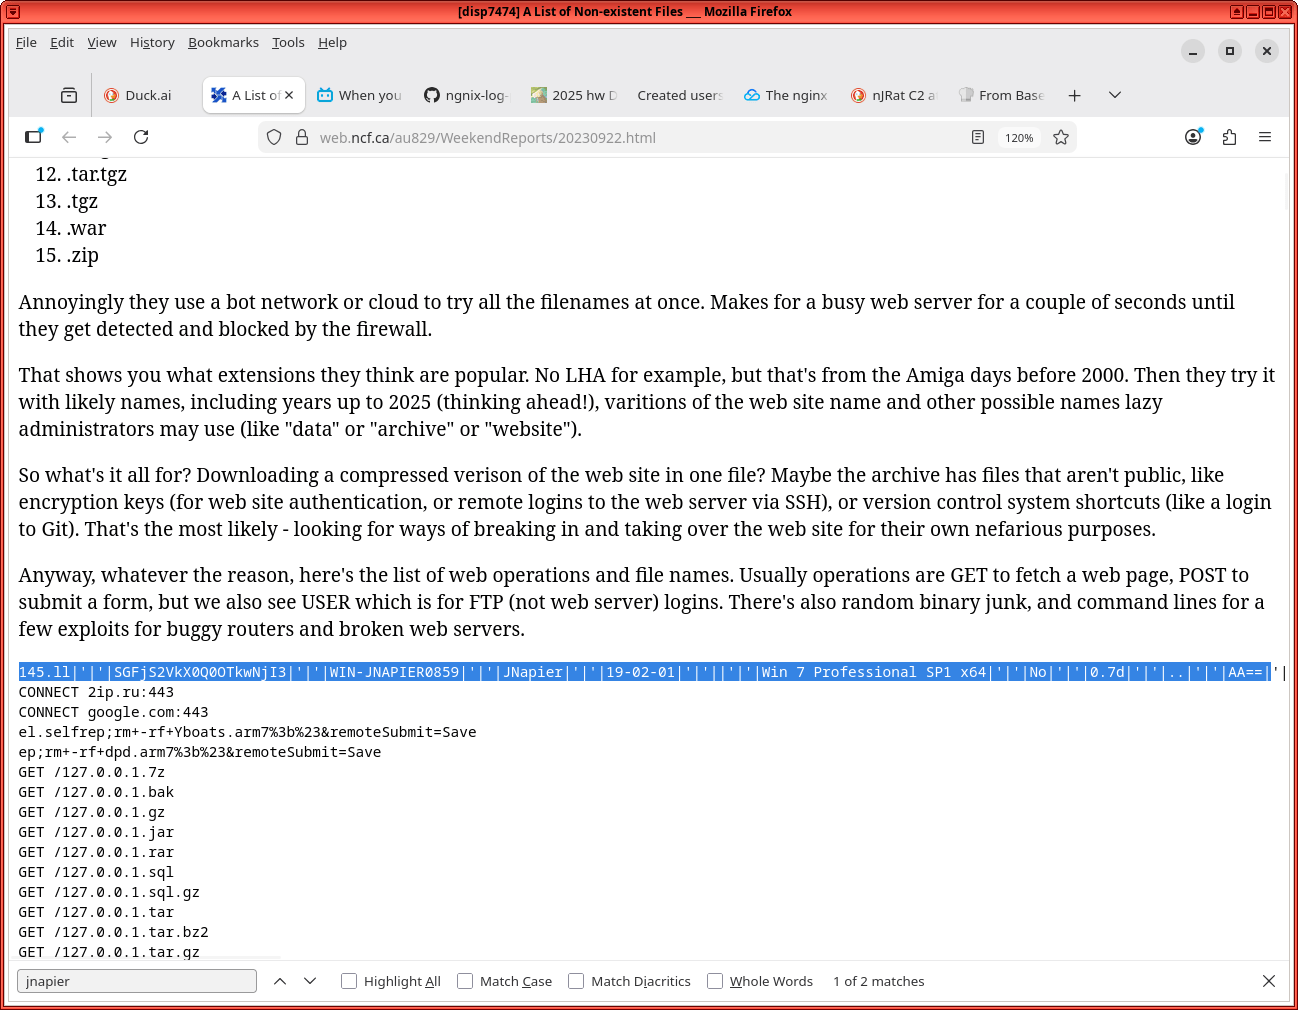Open the Firefox View icon
This screenshot has height=1010, width=1298.
(x=69, y=95)
